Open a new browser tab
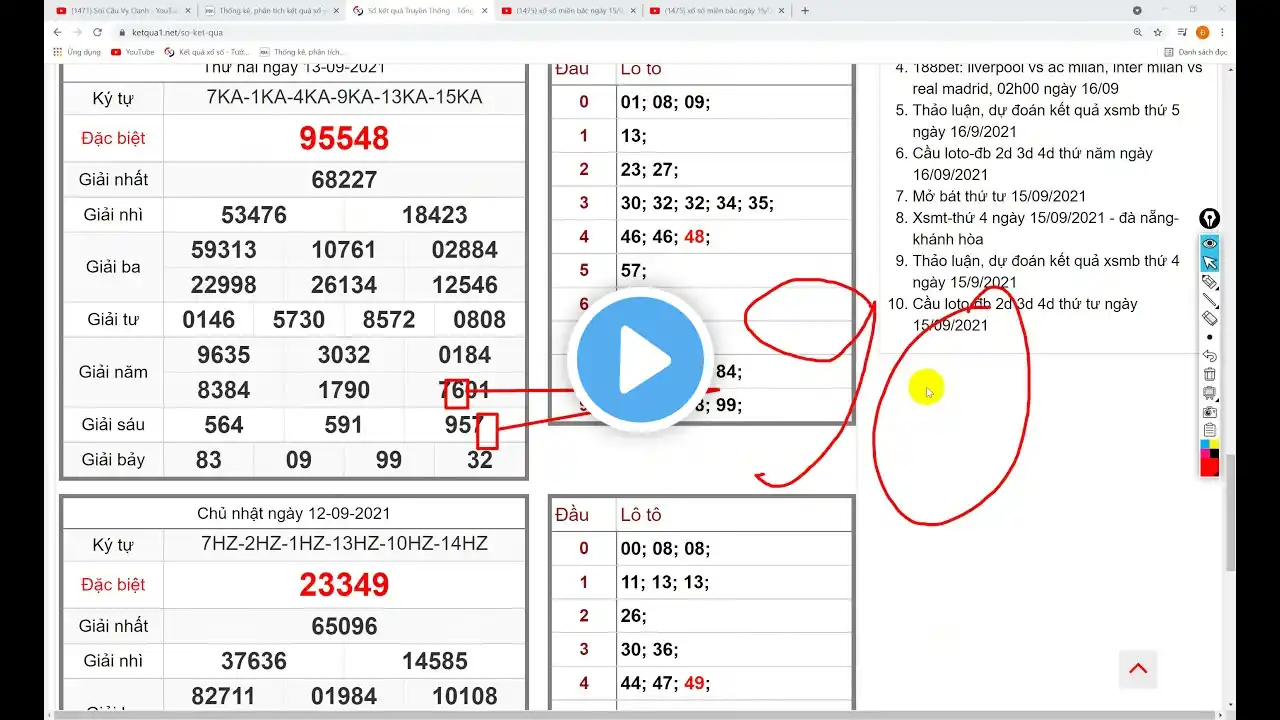1280x720 pixels. point(805,11)
